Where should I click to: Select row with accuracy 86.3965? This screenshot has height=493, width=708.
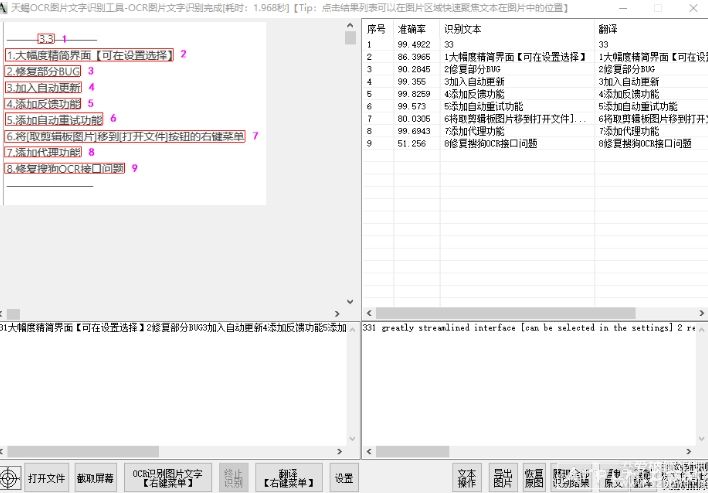[x=535, y=57]
